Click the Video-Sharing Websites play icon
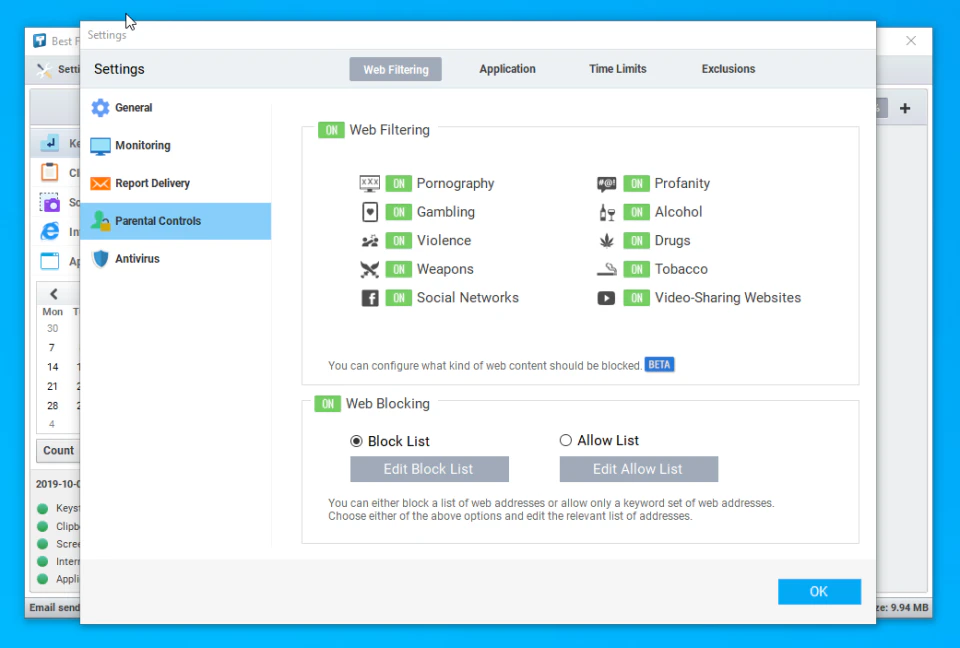 tap(606, 297)
